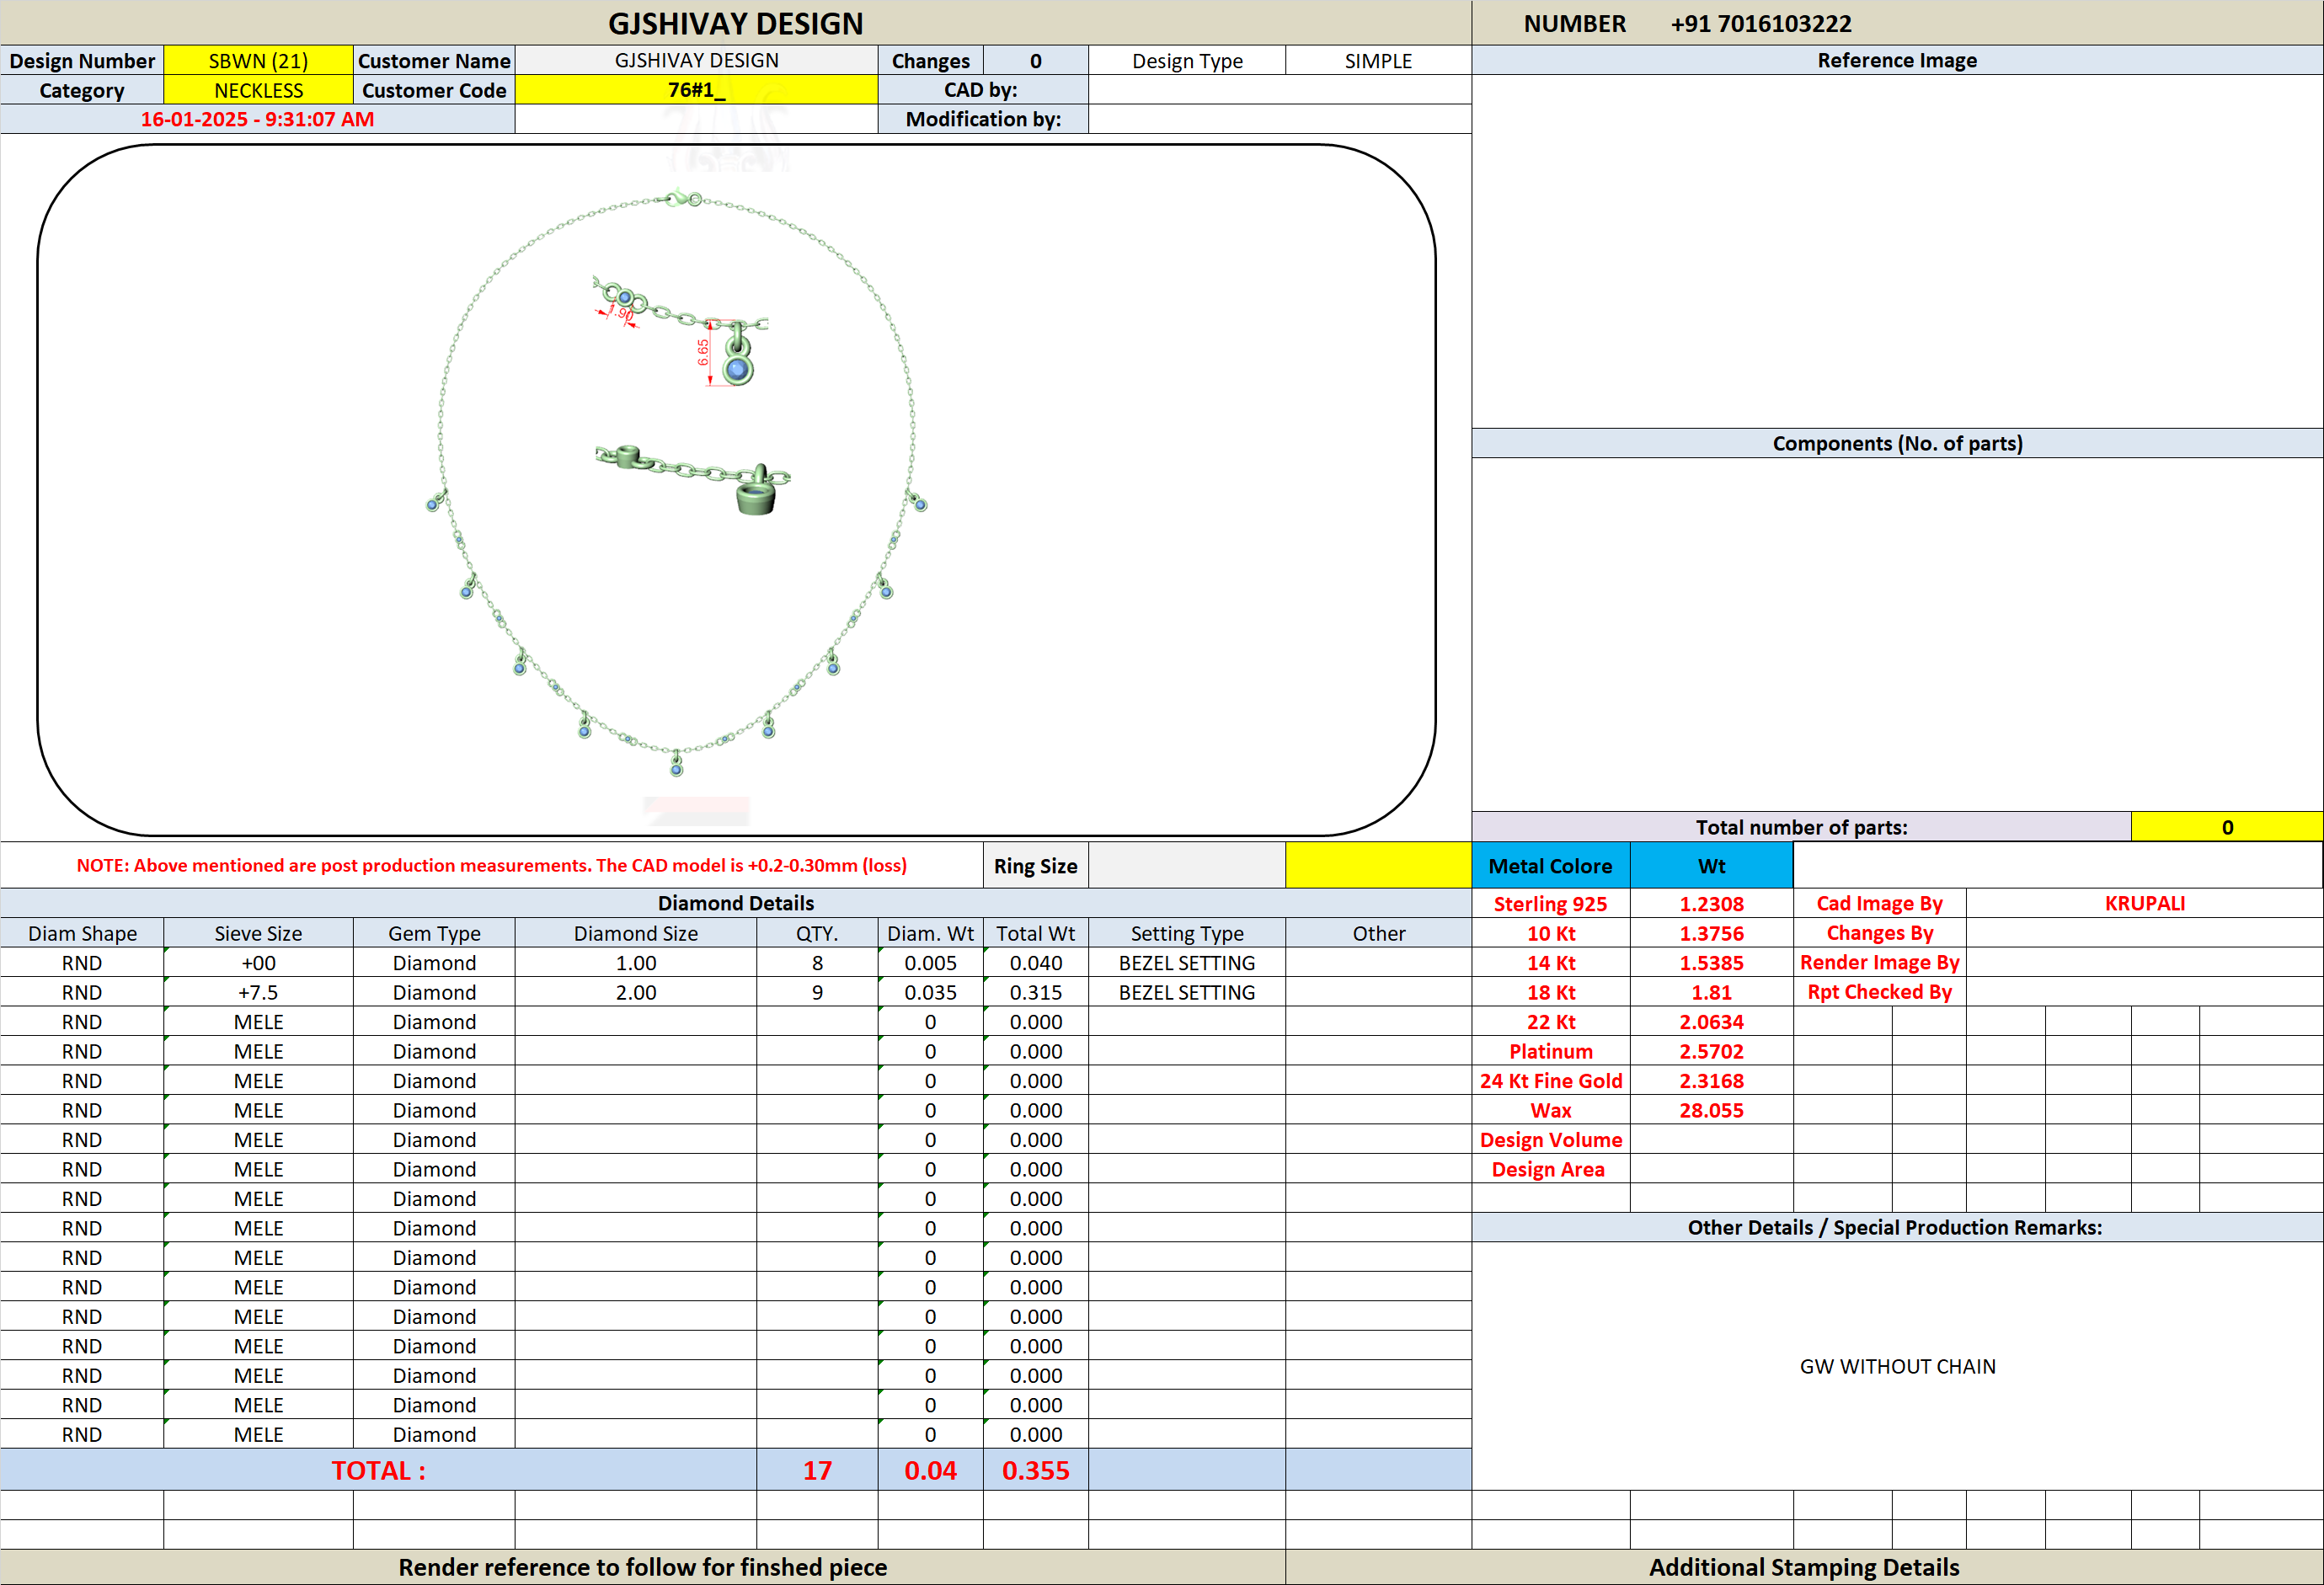Click the 18 Kt weight '1.81'
Image resolution: width=2324 pixels, height=1585 pixels.
pos(1711,993)
